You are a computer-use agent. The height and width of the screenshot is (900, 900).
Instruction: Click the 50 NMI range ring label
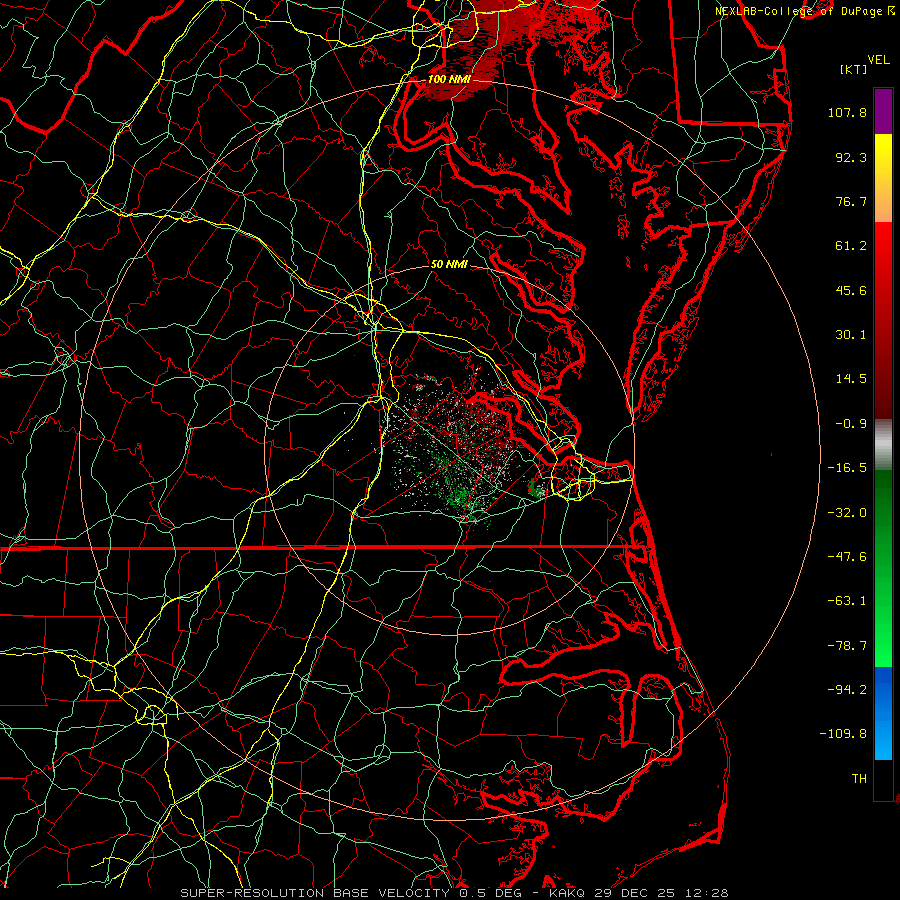click(x=449, y=264)
